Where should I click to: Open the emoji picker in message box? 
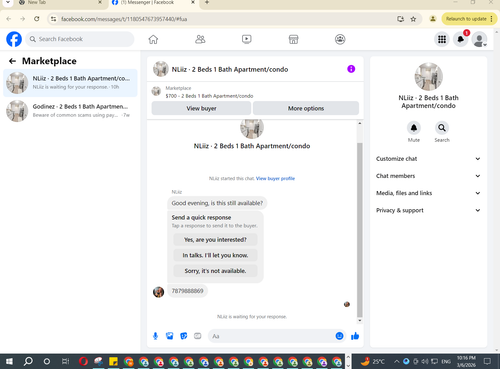(x=339, y=336)
